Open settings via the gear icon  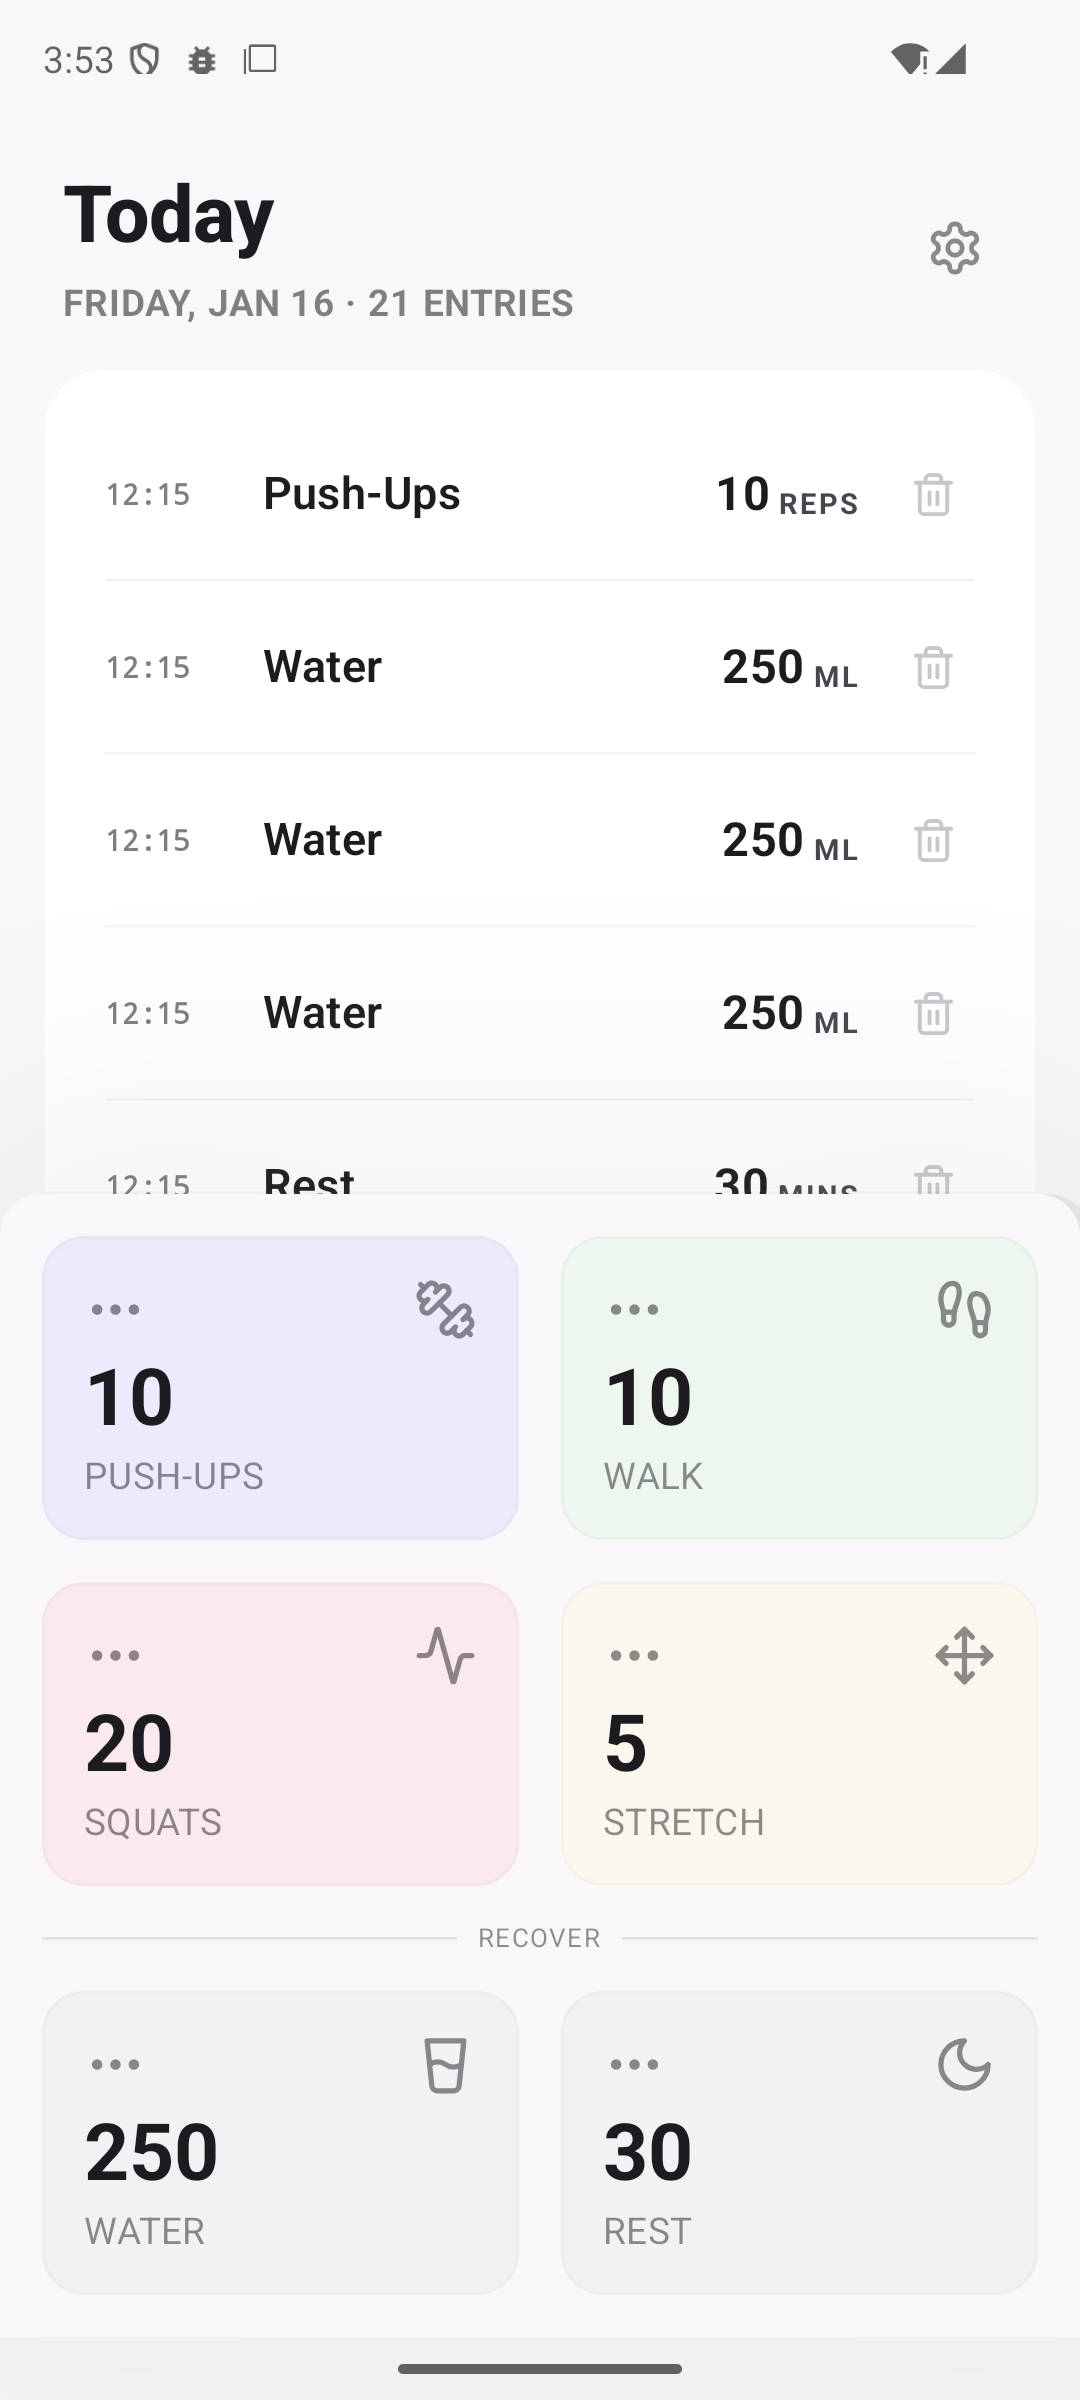tap(954, 248)
